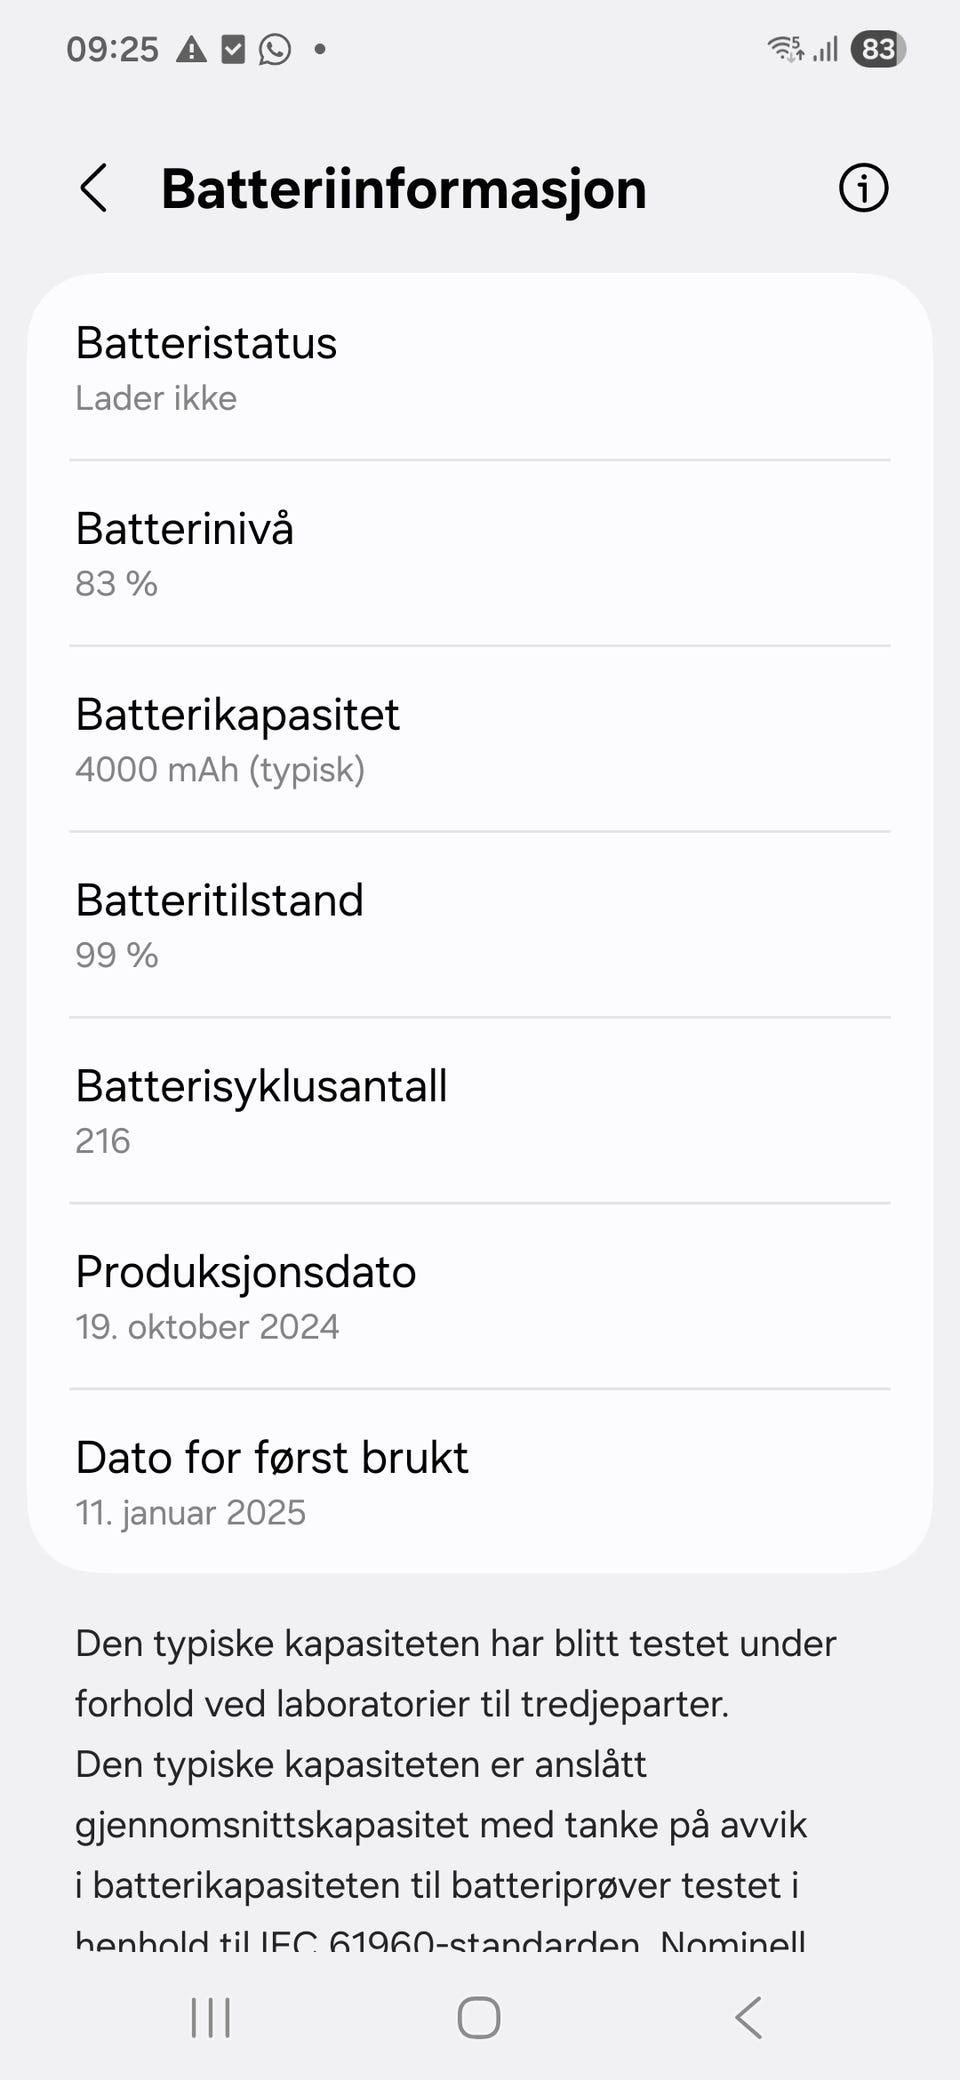Tap the Batterikapasitet 4000 mAh entry
The image size is (960, 2080).
coord(480,740)
